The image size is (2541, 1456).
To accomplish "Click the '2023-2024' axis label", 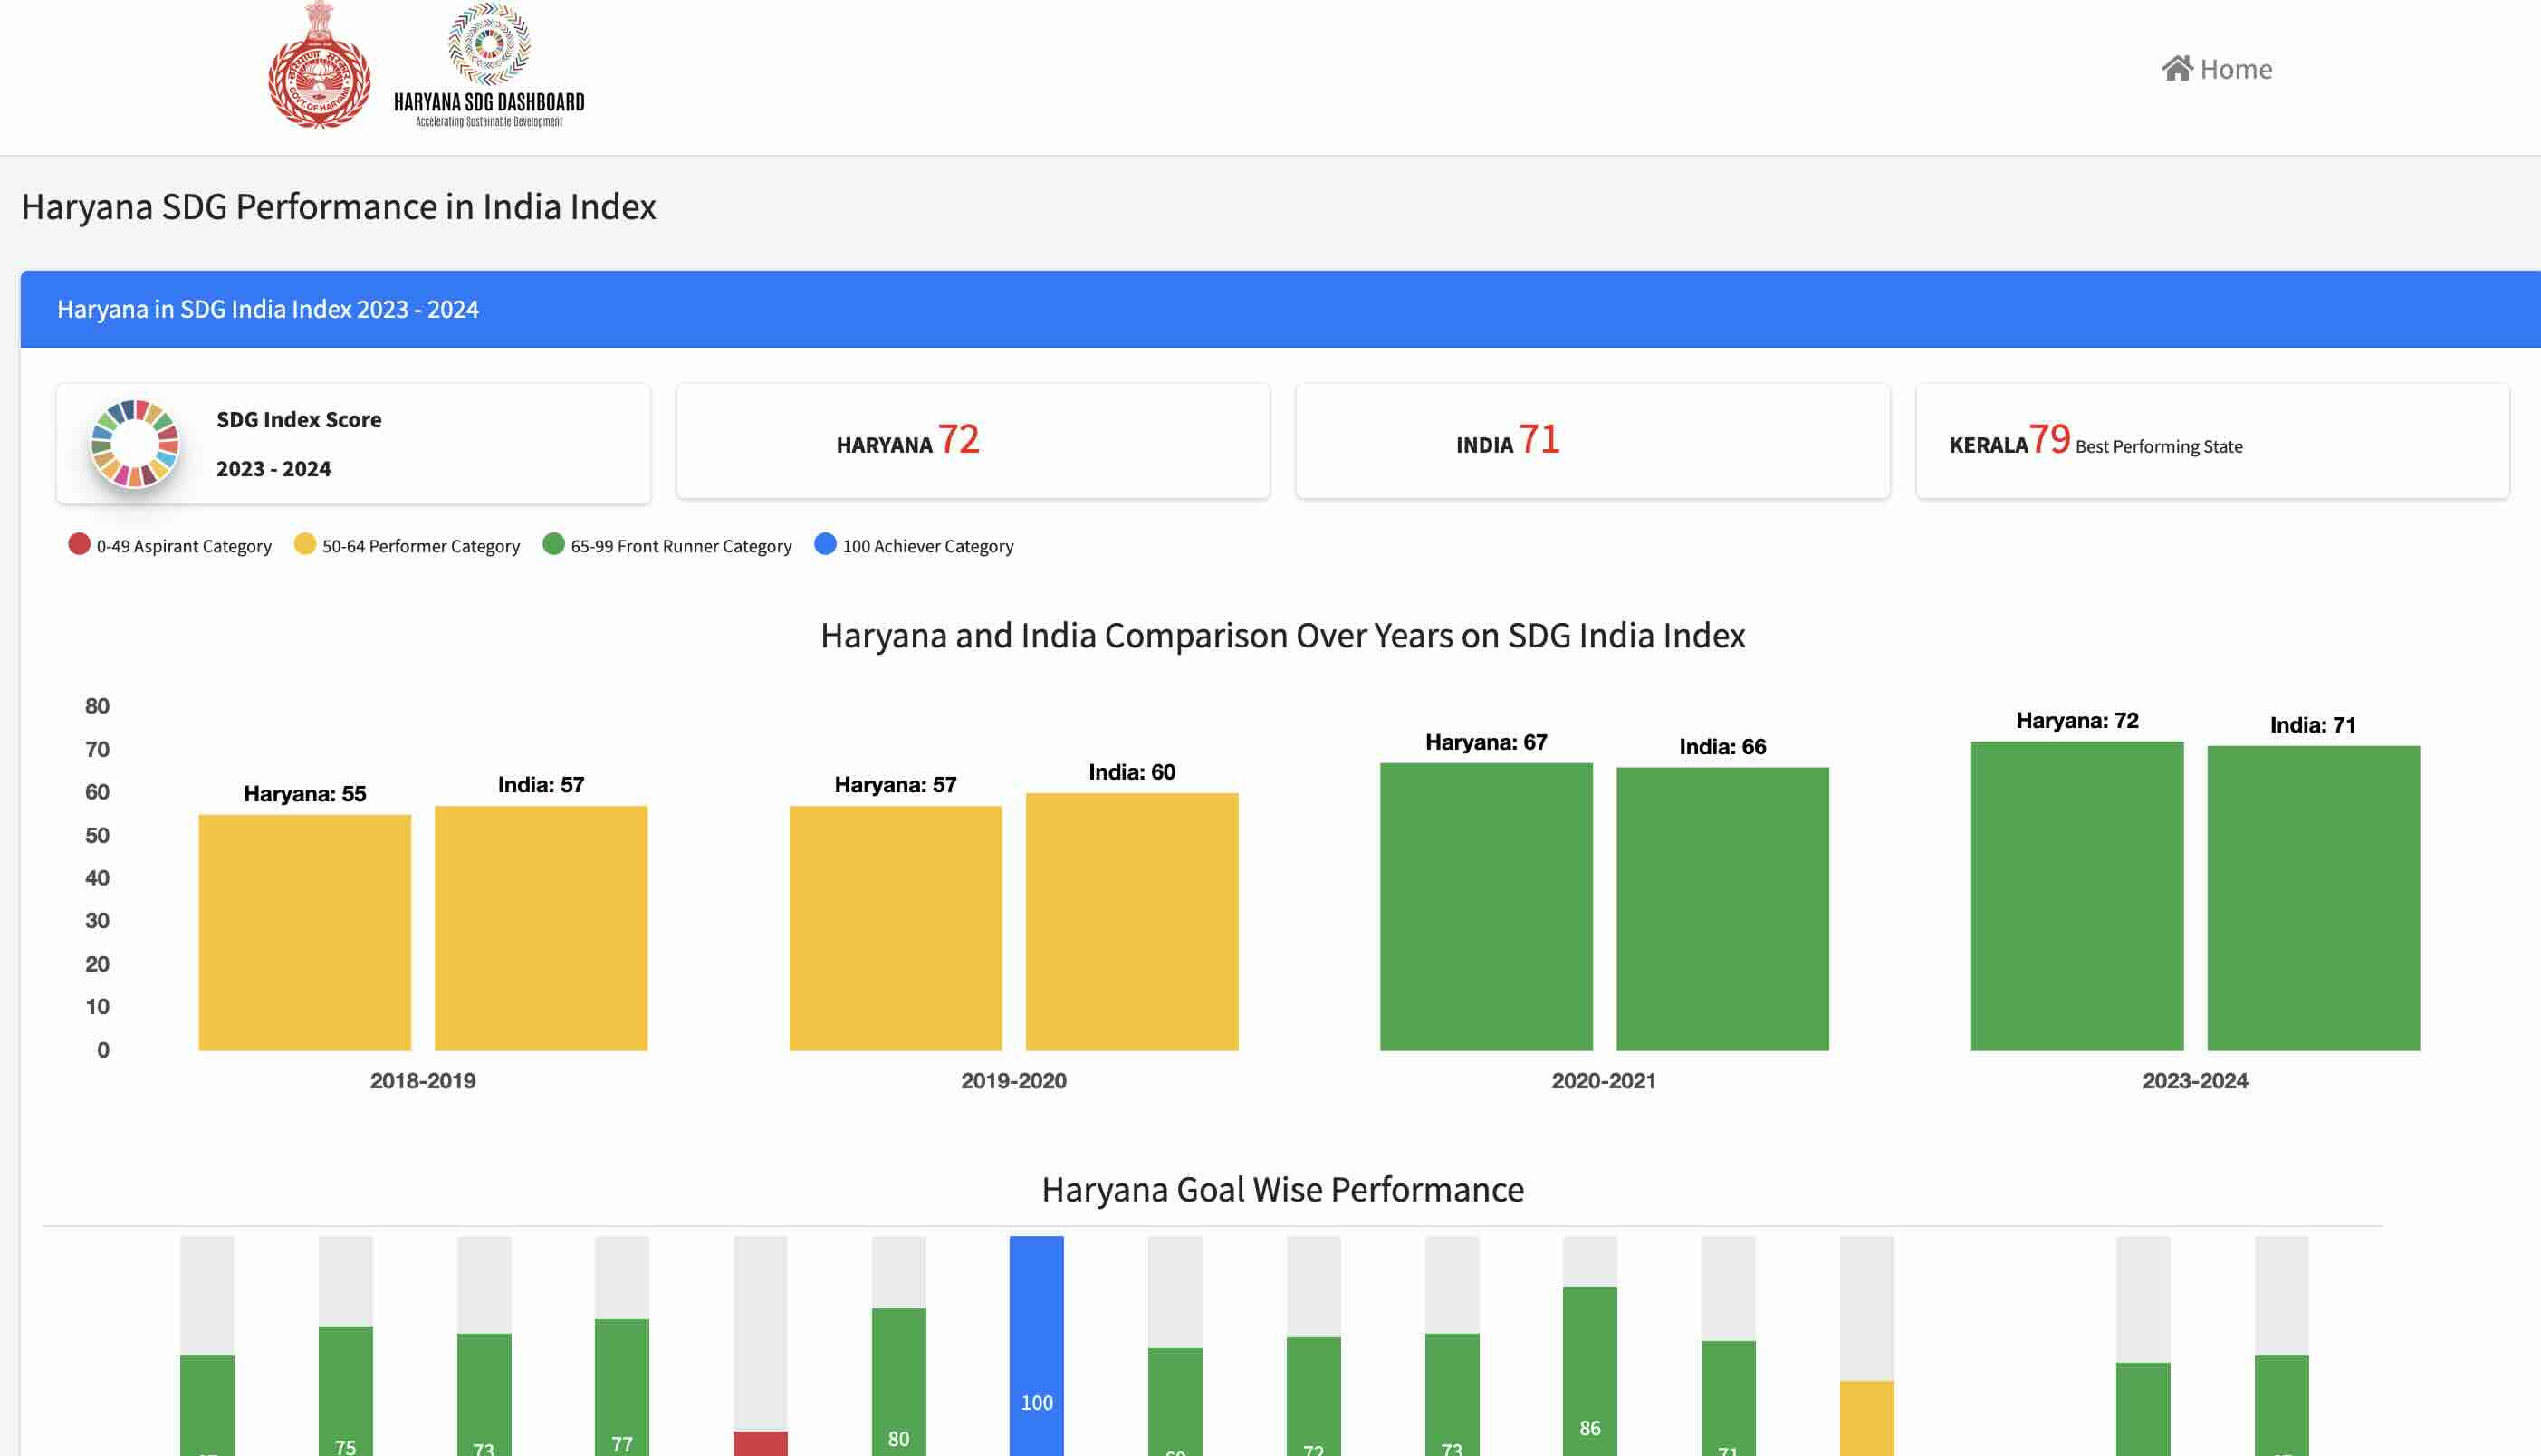I will [2195, 1081].
